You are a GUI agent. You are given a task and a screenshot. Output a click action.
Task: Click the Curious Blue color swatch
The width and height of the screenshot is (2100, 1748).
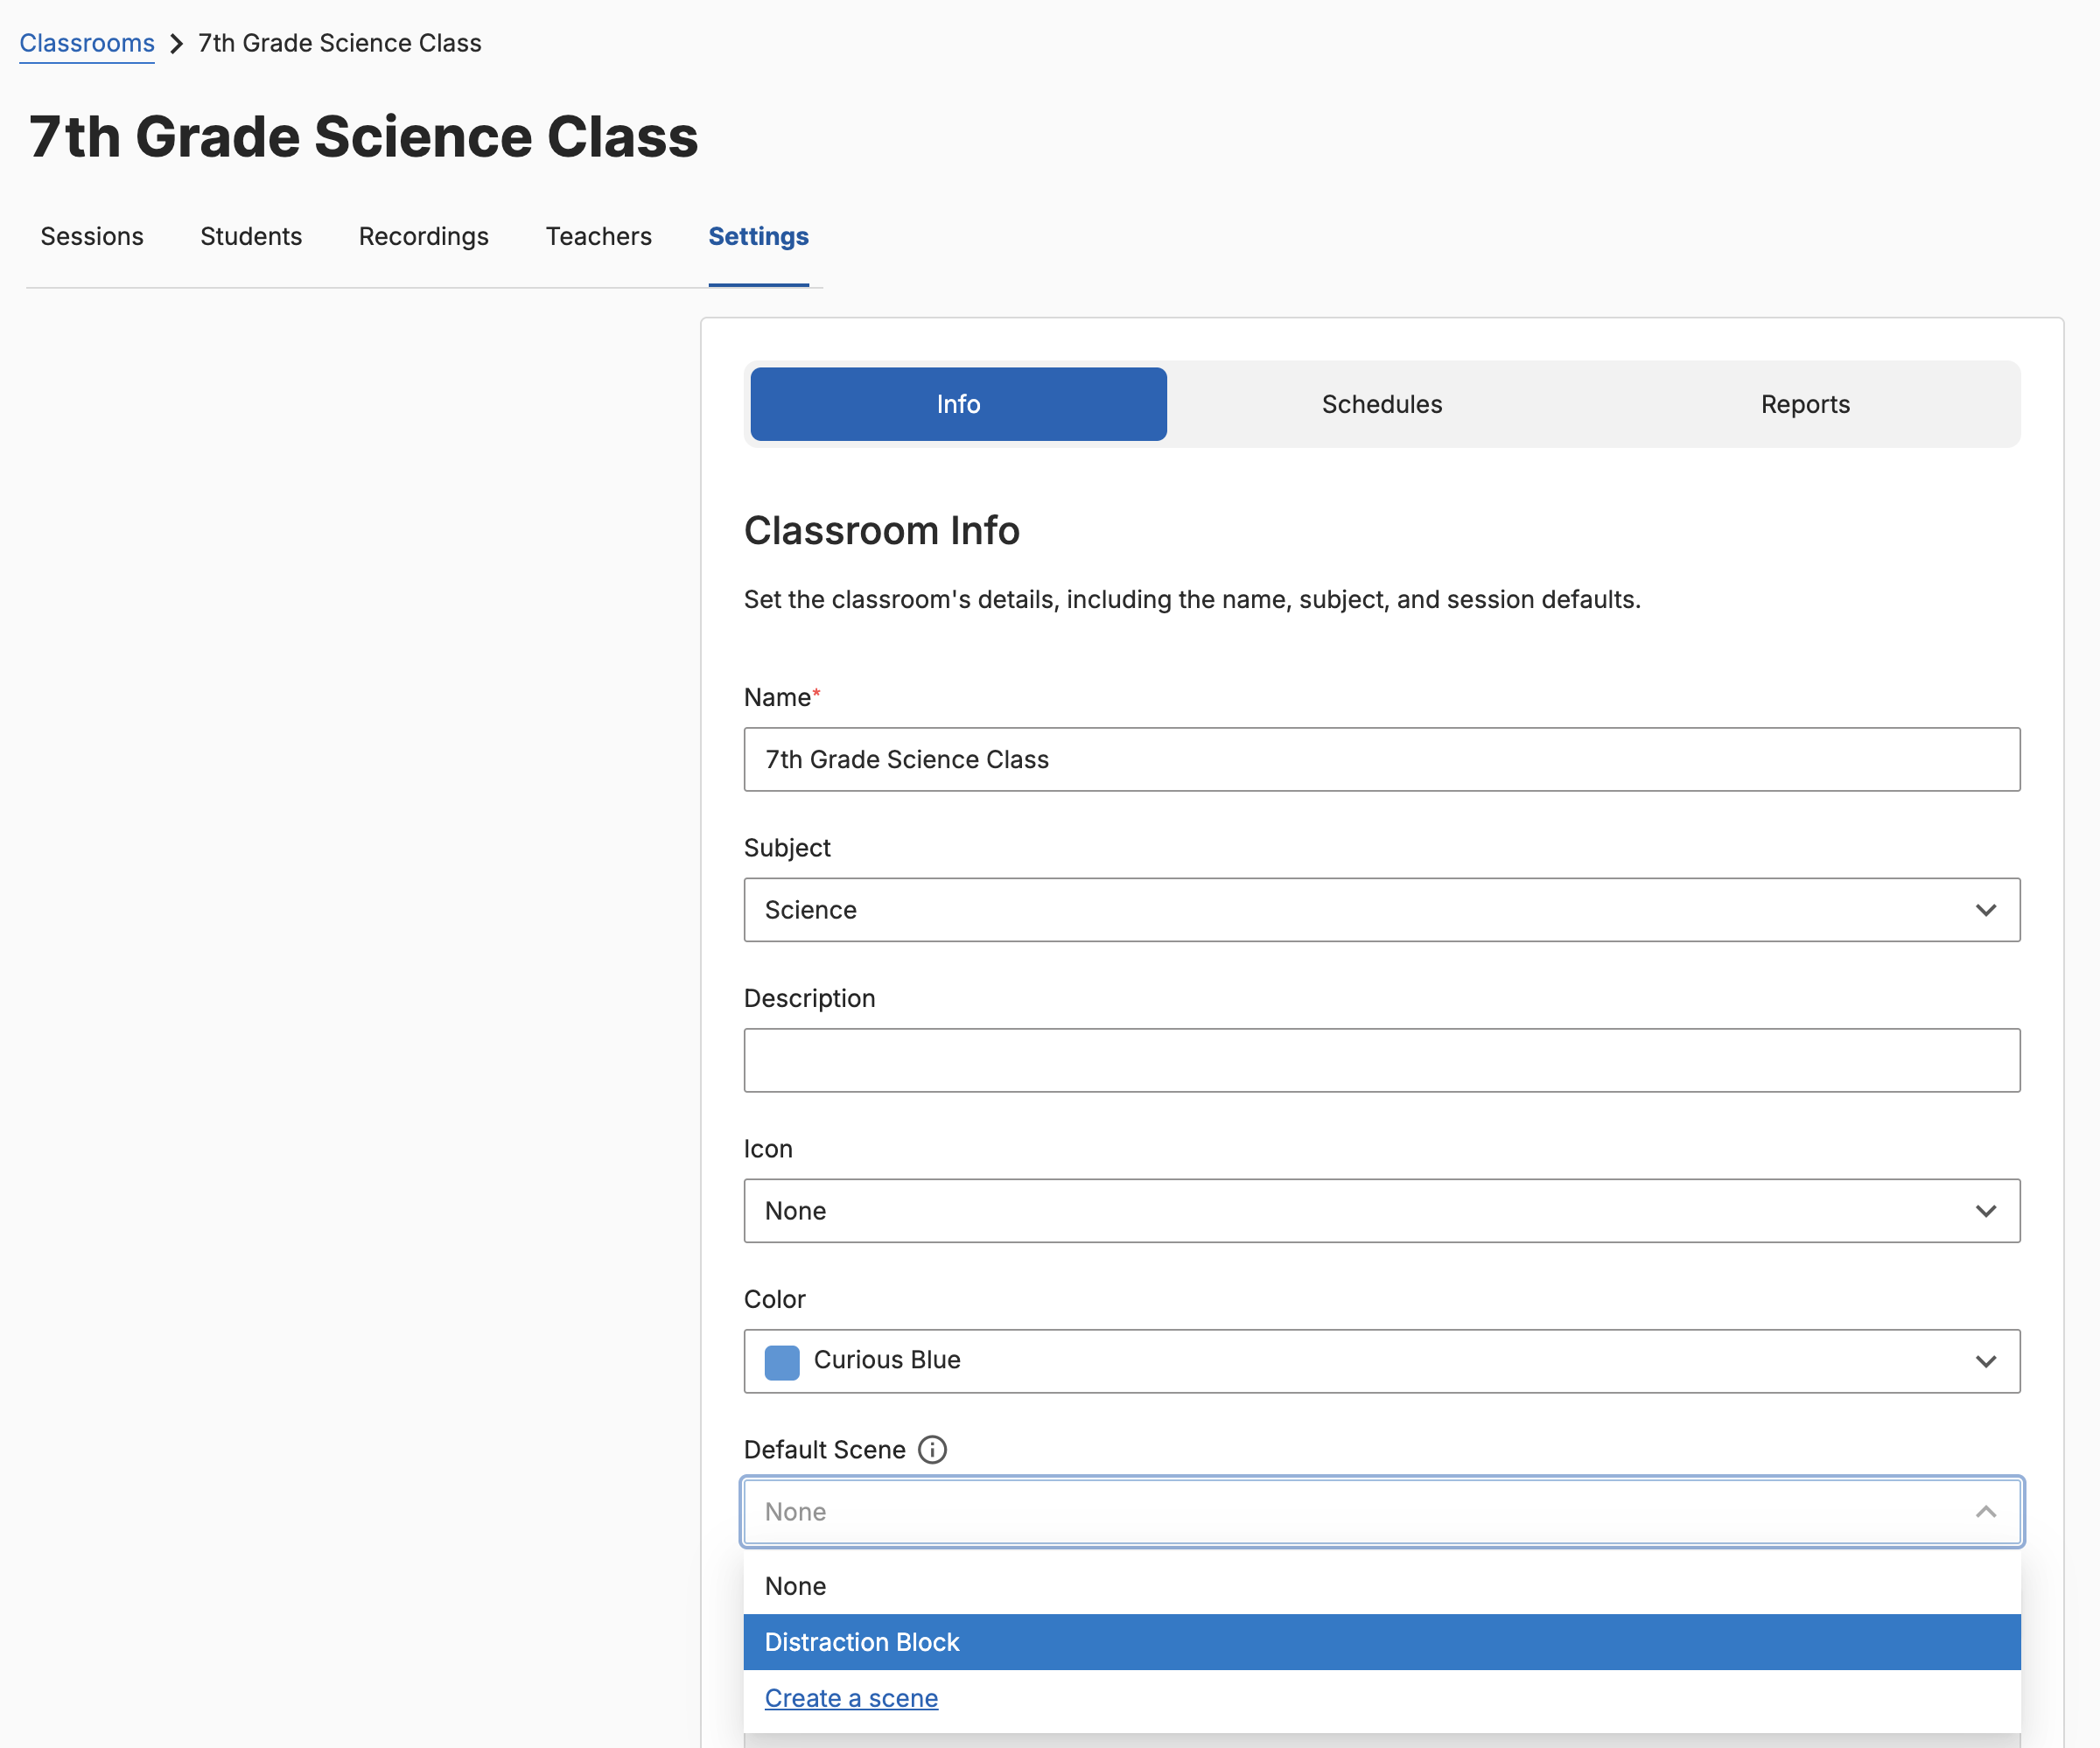782,1361
